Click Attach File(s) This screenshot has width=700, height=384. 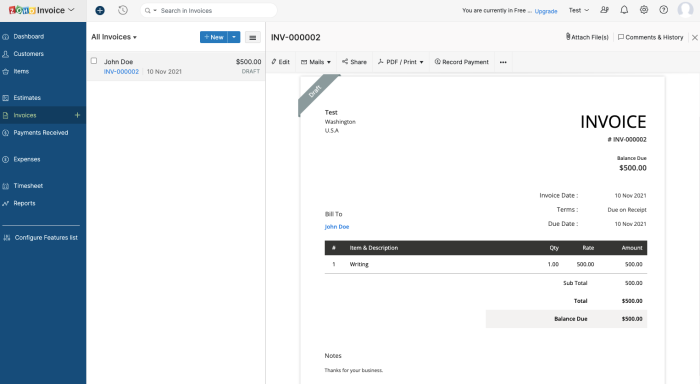point(587,38)
